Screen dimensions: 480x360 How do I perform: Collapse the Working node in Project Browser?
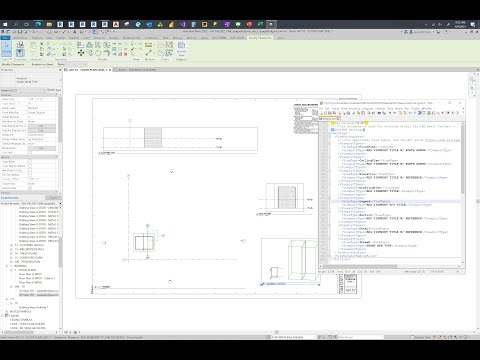click(7, 266)
